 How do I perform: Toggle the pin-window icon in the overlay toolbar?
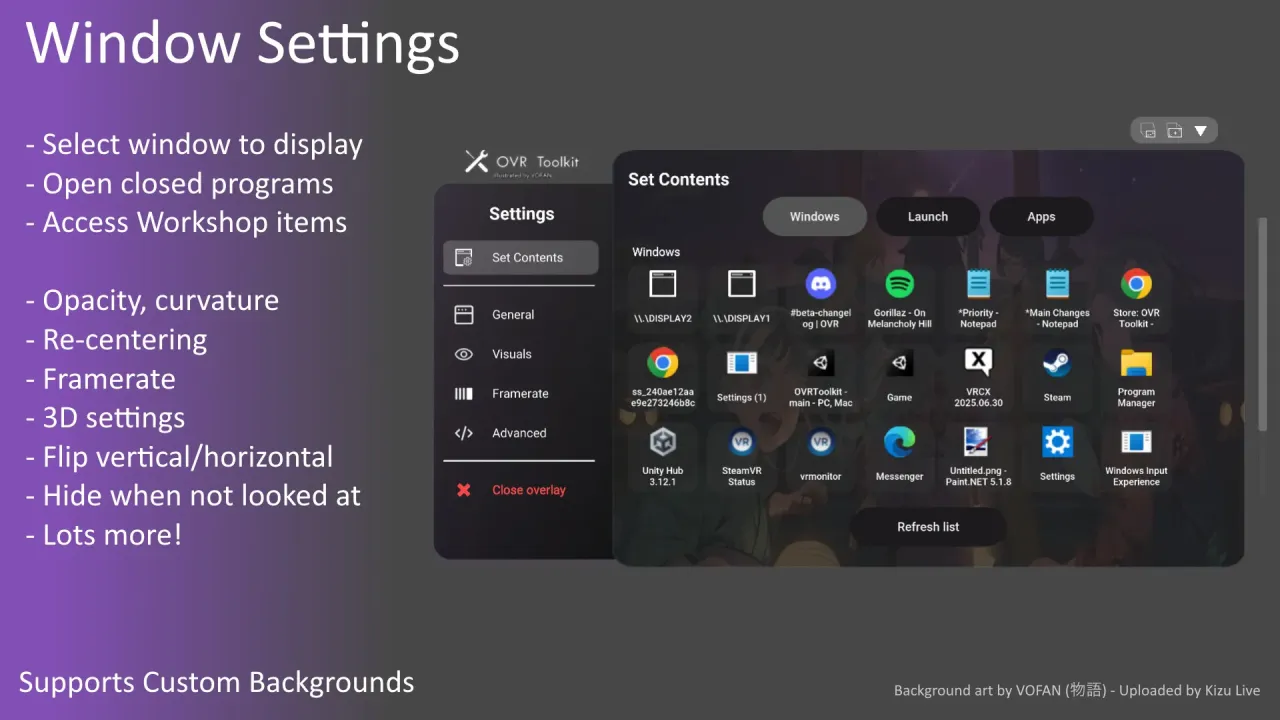1147,130
